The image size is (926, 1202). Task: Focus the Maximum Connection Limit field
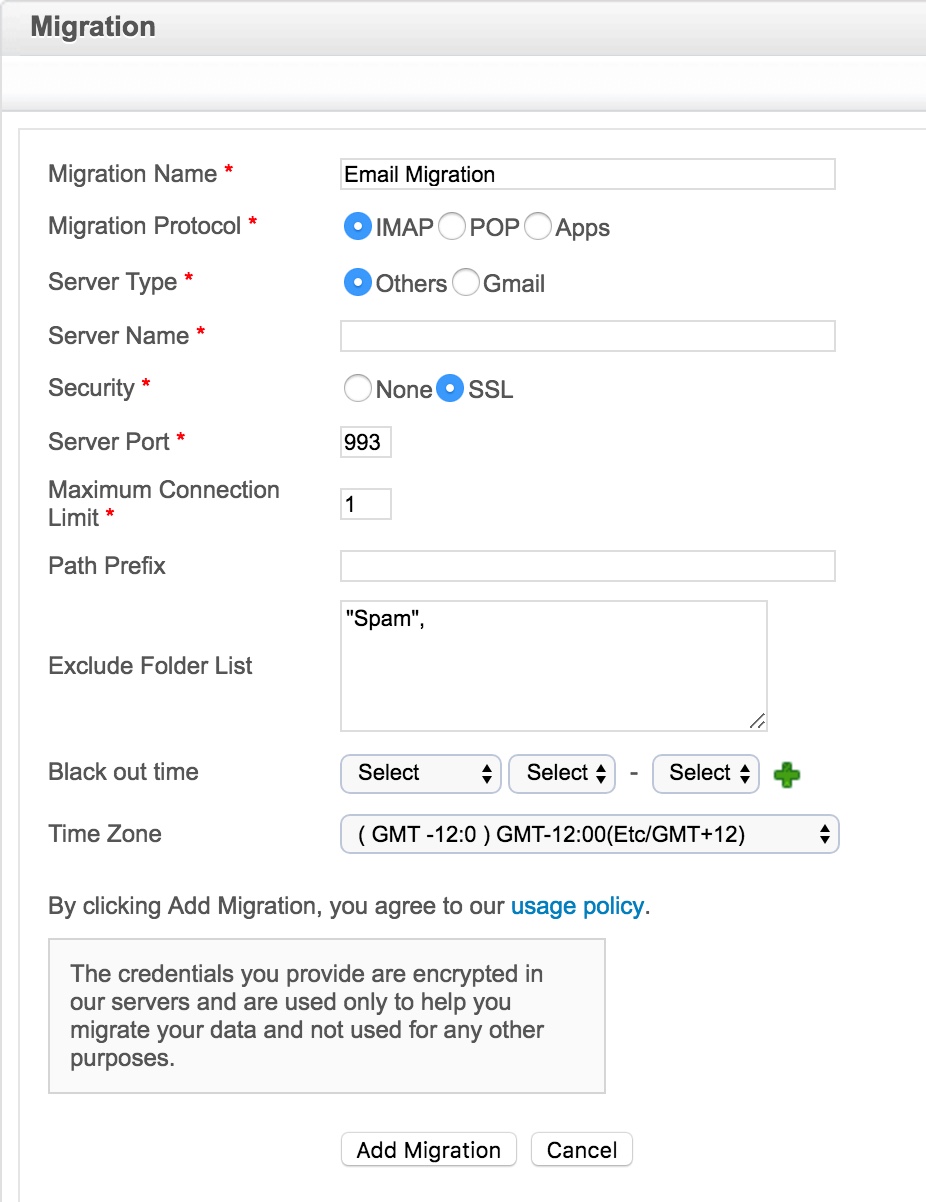pyautogui.click(x=365, y=504)
